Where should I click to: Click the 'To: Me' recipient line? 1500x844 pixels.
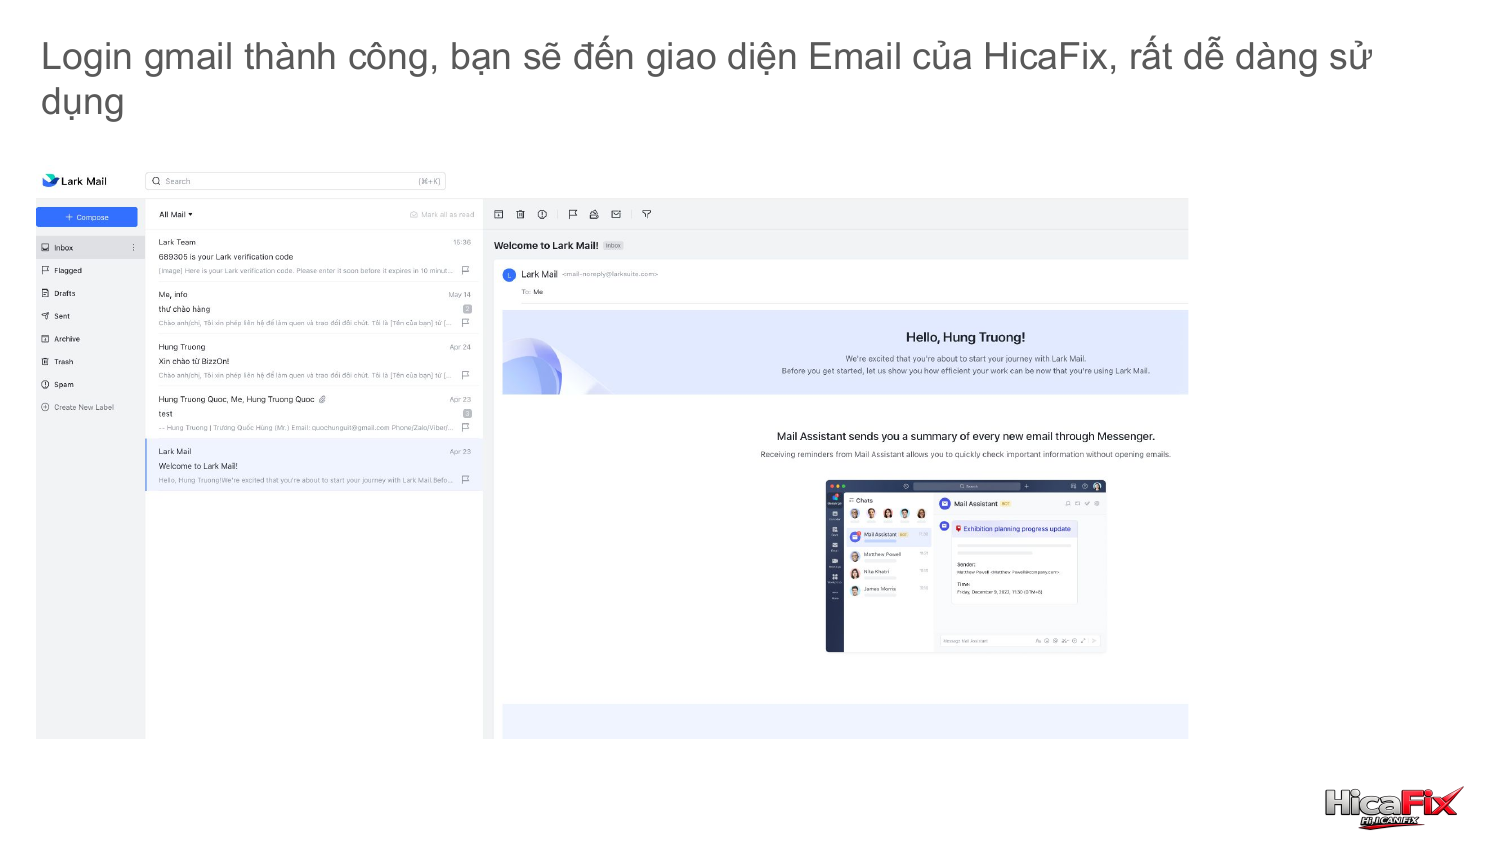click(x=532, y=292)
